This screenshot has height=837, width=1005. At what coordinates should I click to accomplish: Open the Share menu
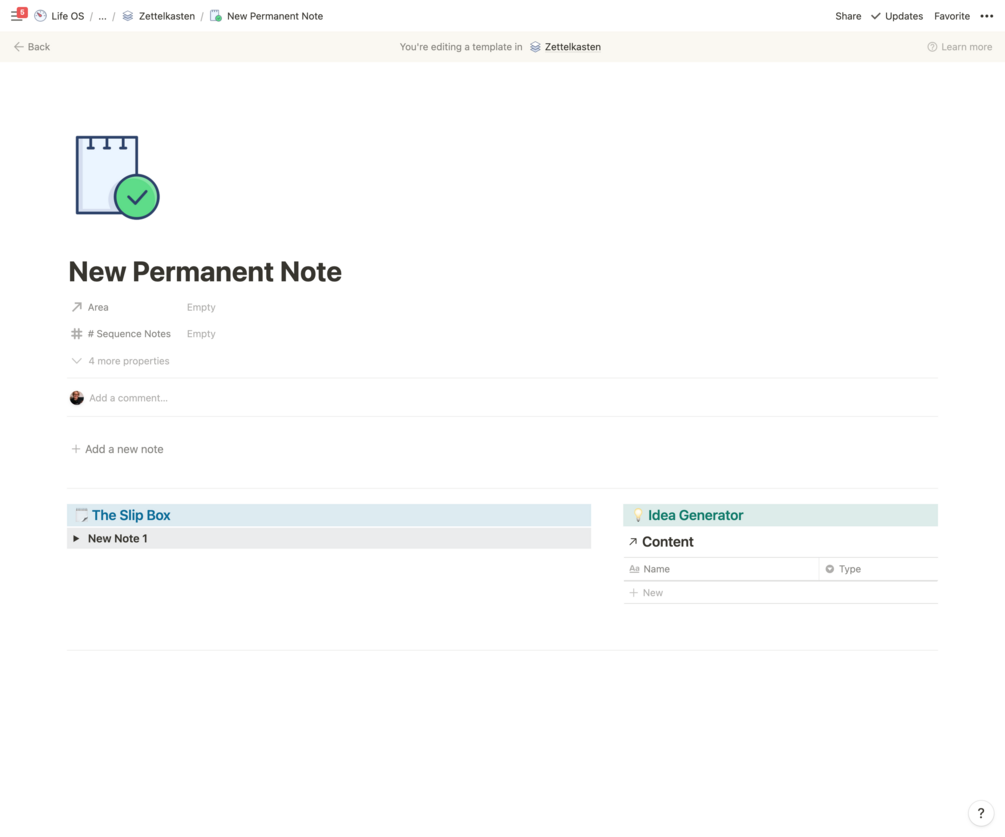point(848,16)
